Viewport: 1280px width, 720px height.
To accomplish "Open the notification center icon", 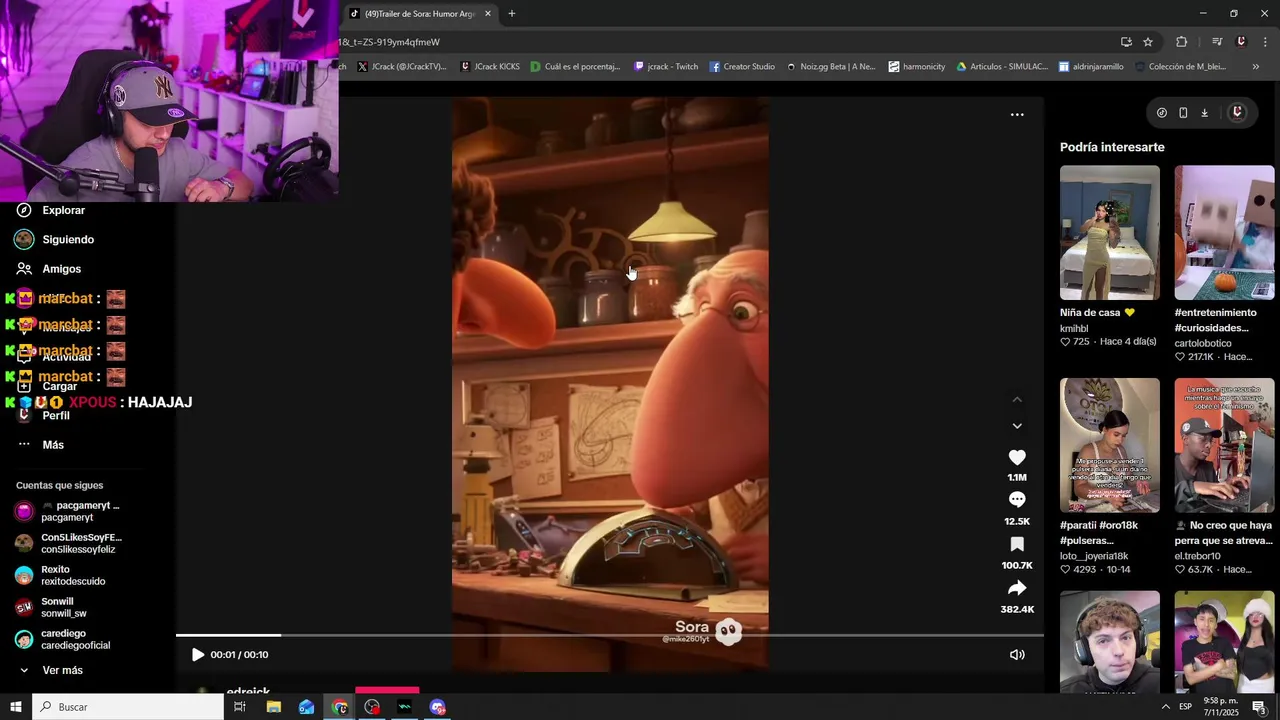I will click(1259, 707).
